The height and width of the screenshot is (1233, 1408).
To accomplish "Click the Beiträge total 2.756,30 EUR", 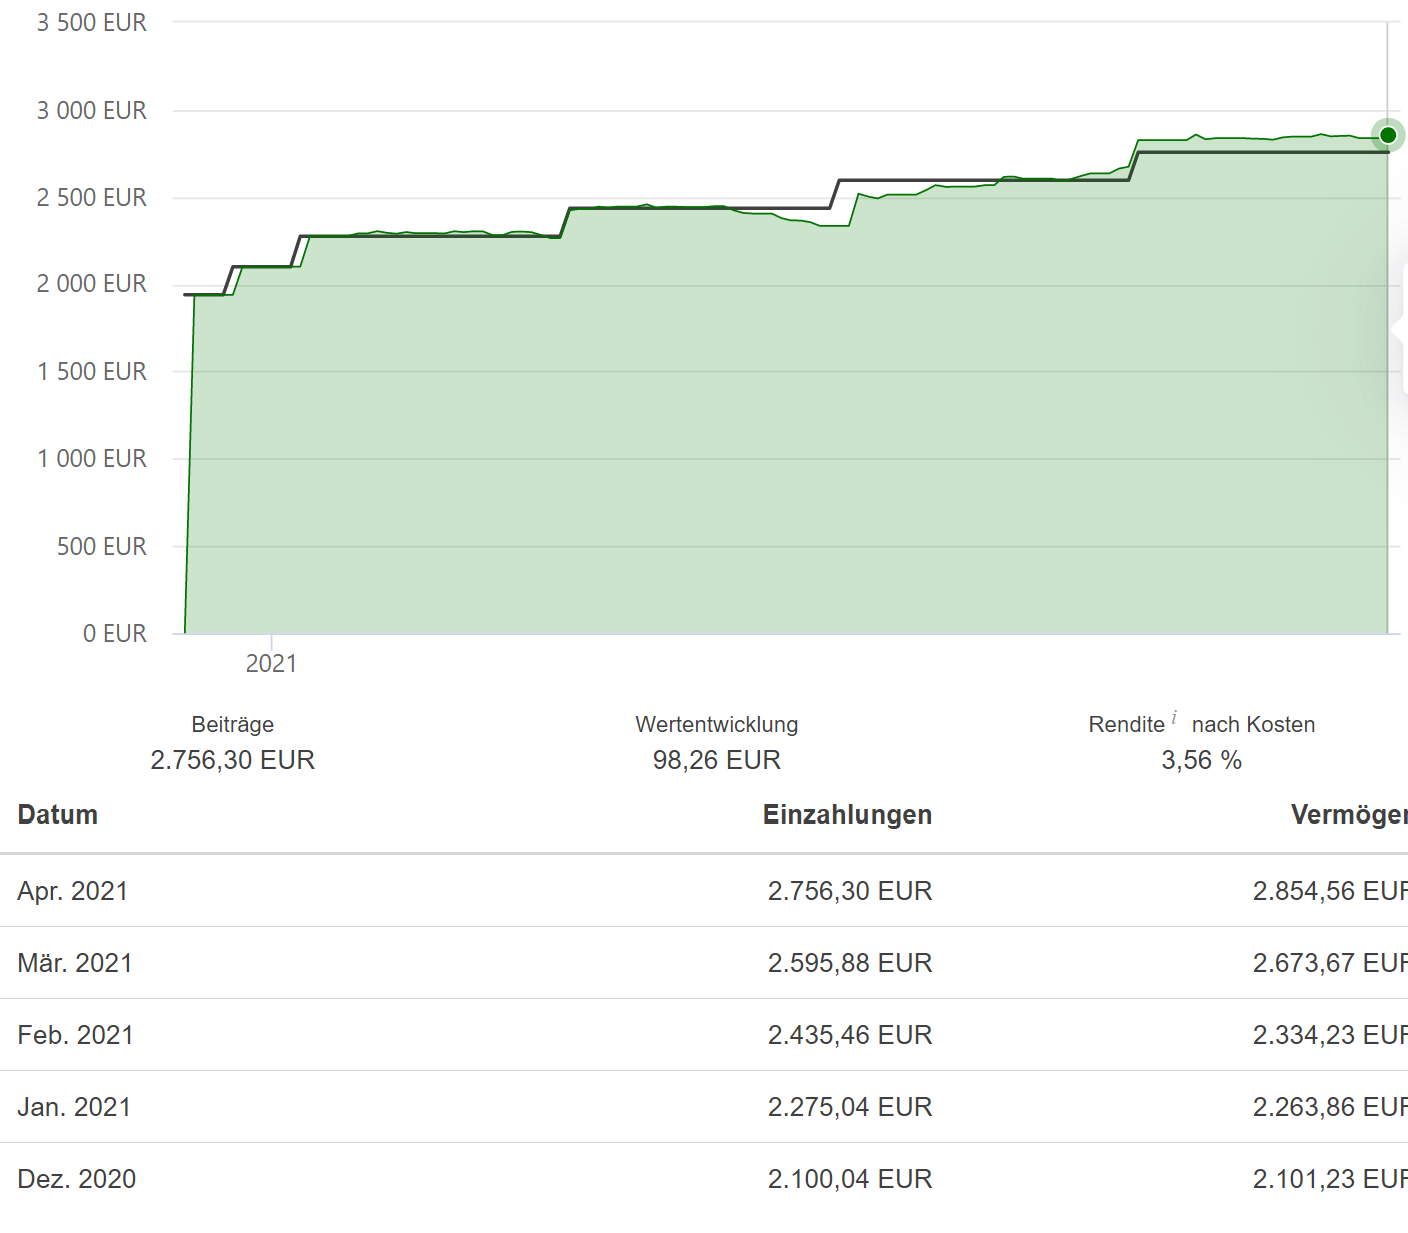I will 233,760.
